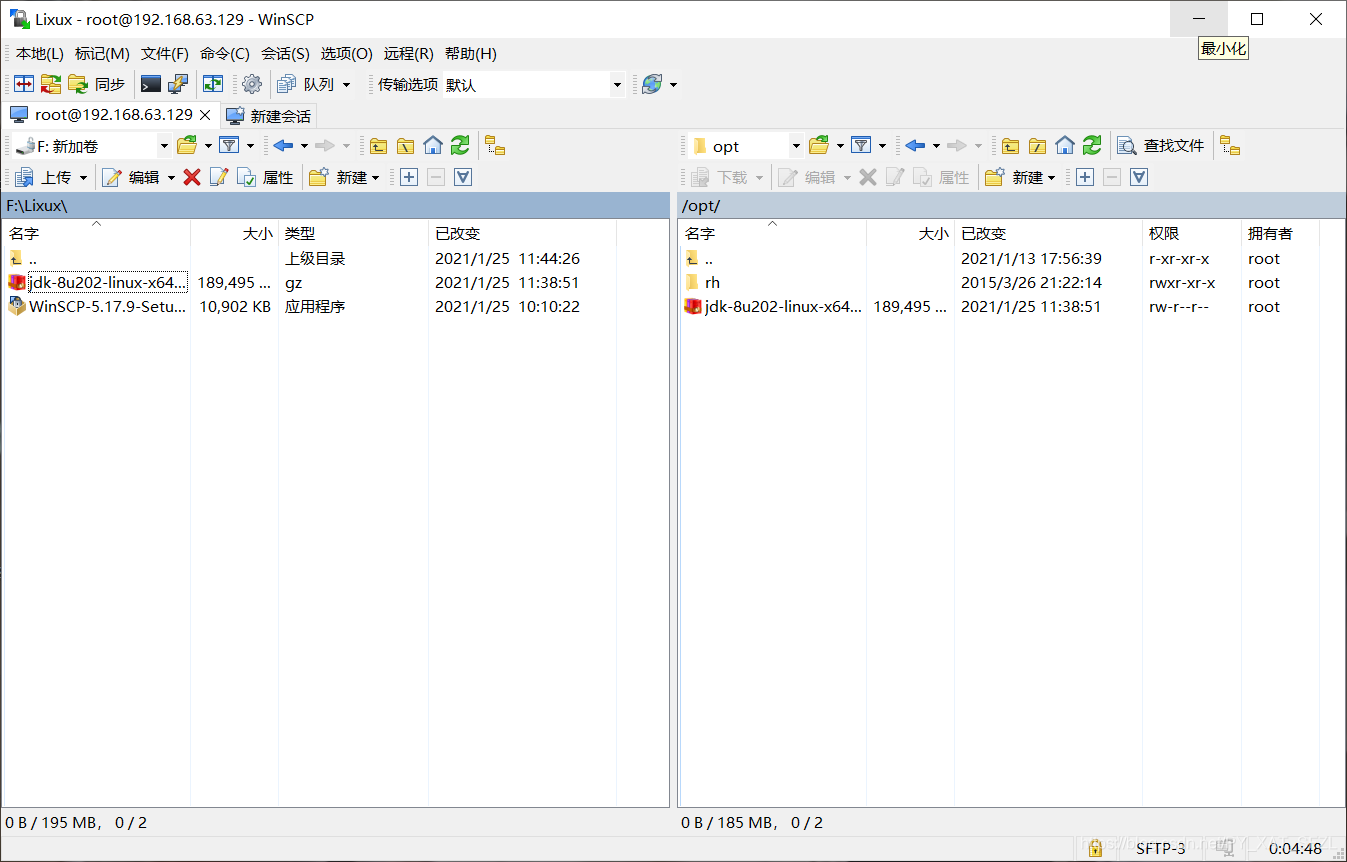This screenshot has height=862, width=1347.
Task: Click the local panel select all icon
Action: pyautogui.click(x=462, y=177)
